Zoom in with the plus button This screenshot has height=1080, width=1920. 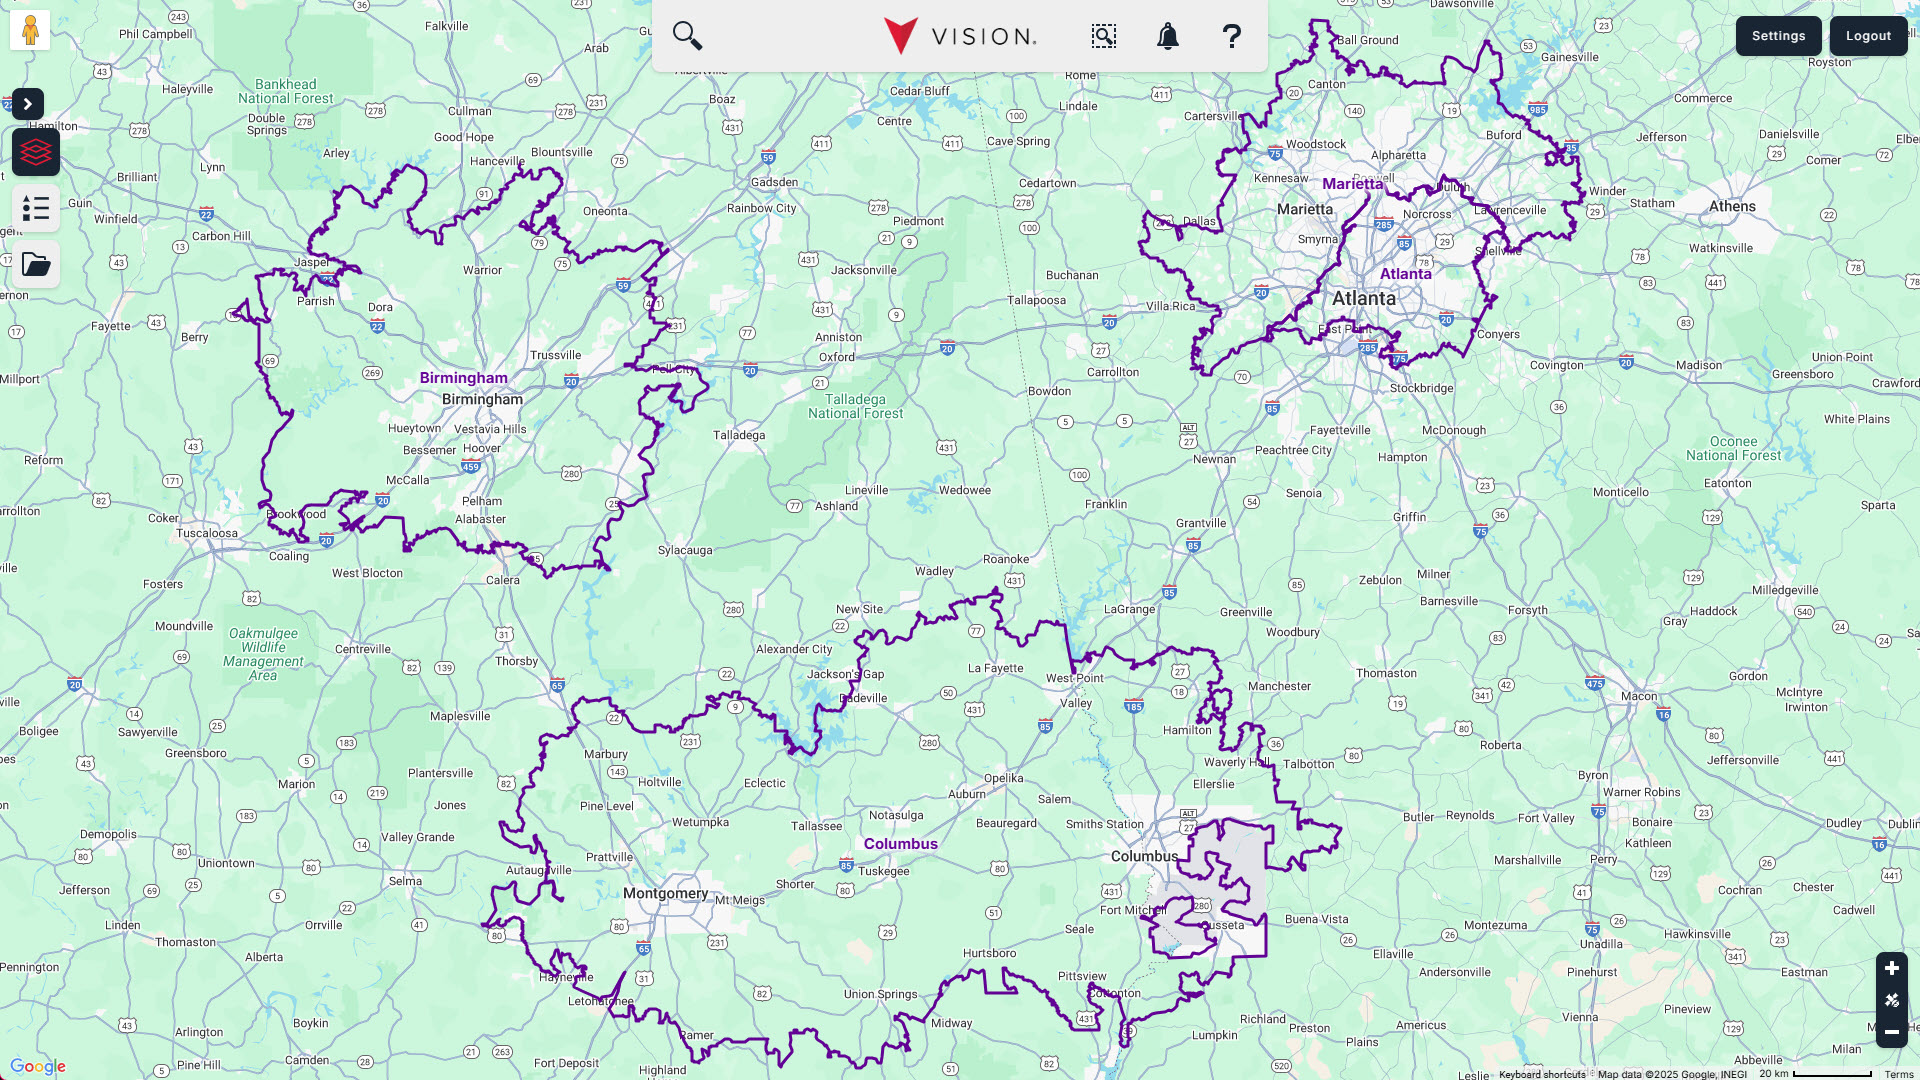(1891, 968)
